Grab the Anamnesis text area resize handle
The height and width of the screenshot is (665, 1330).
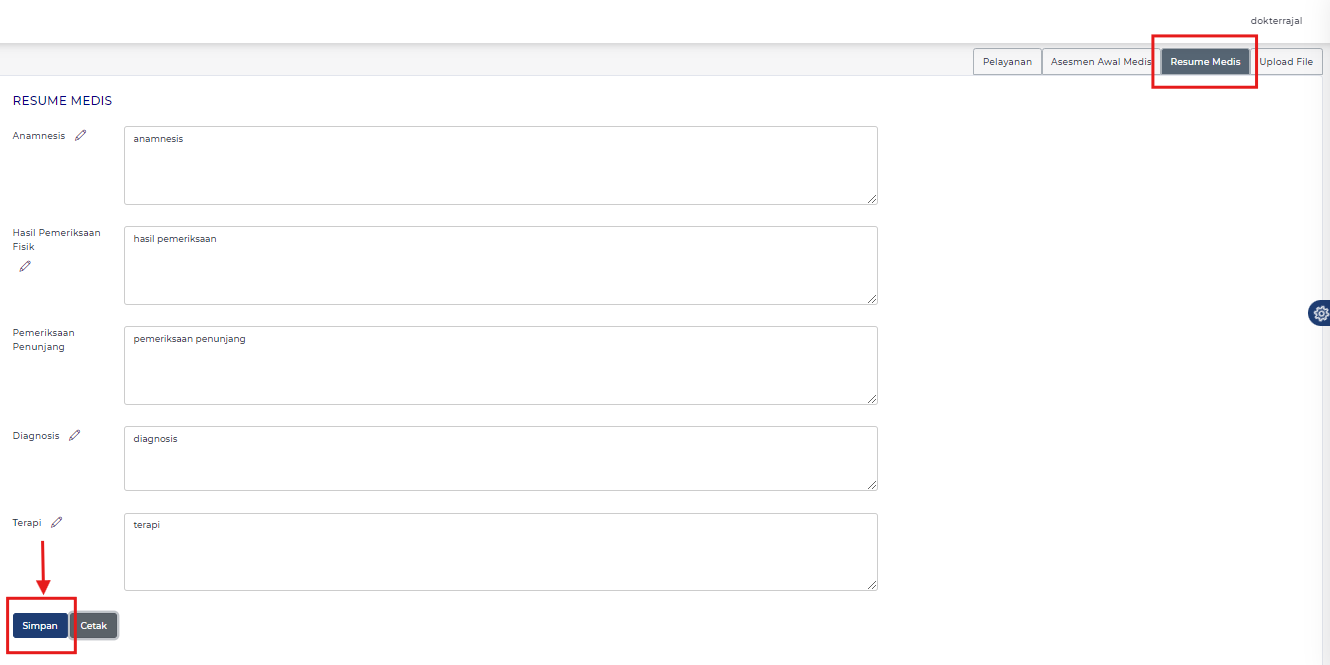pyautogui.click(x=872, y=199)
